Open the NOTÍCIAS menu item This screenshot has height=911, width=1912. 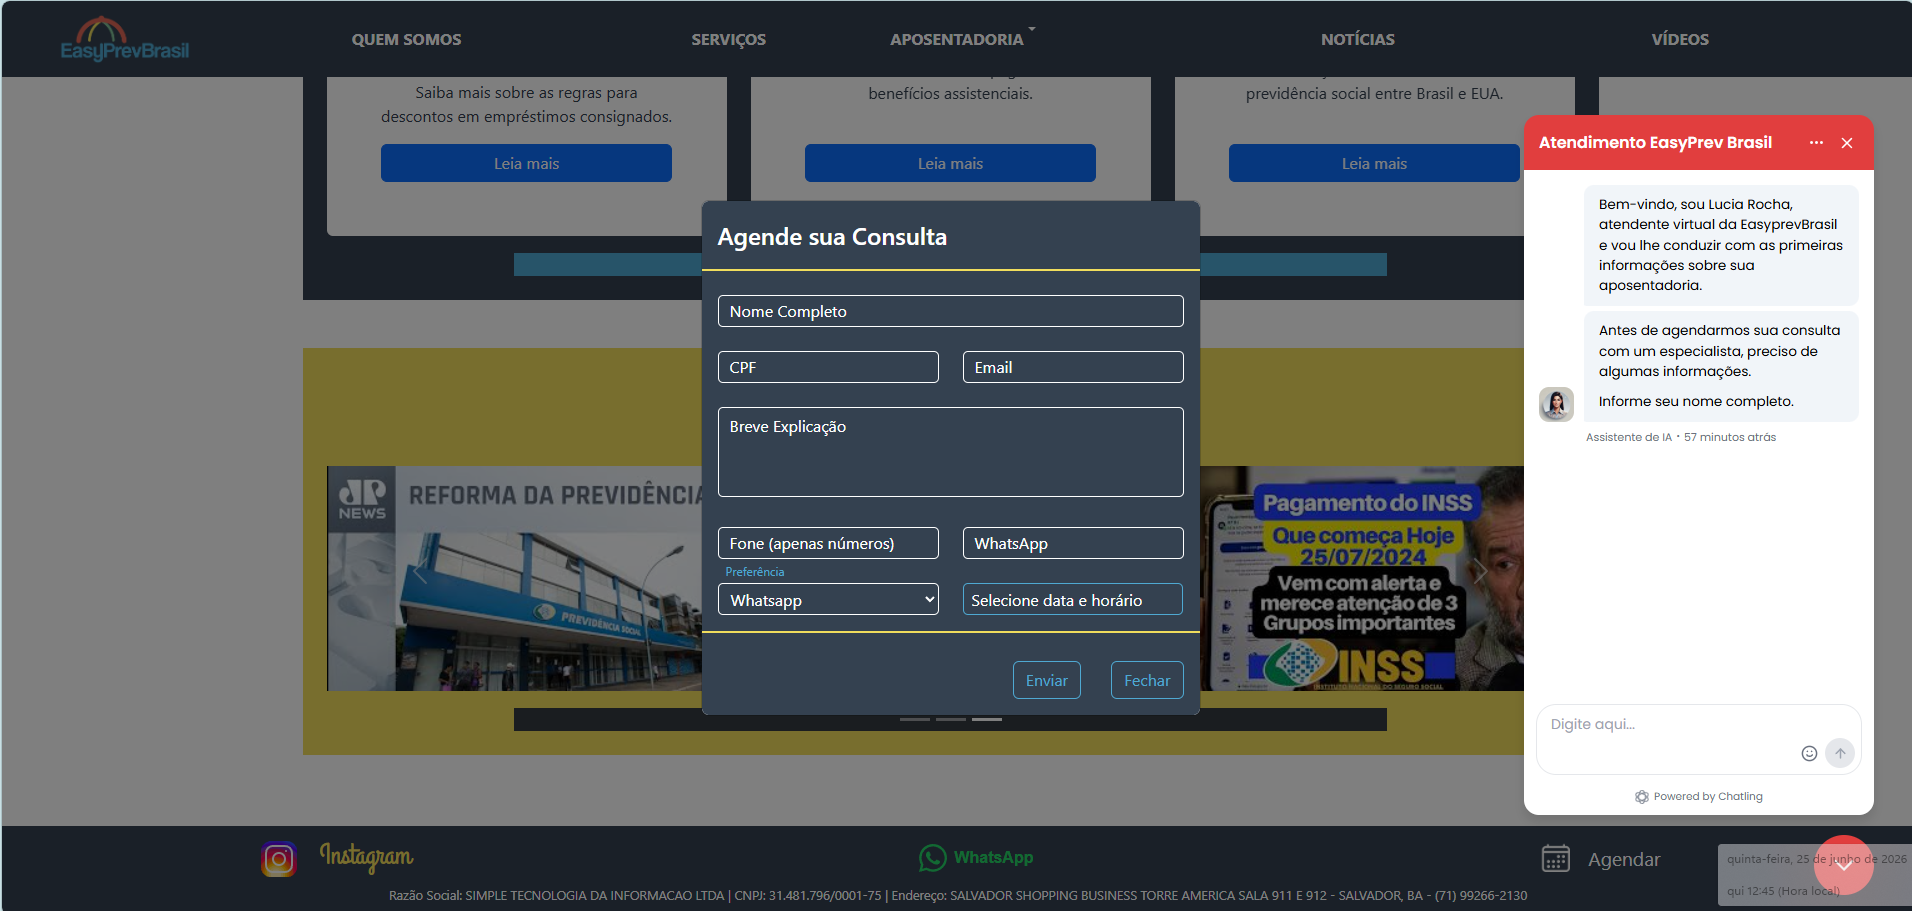click(1357, 40)
